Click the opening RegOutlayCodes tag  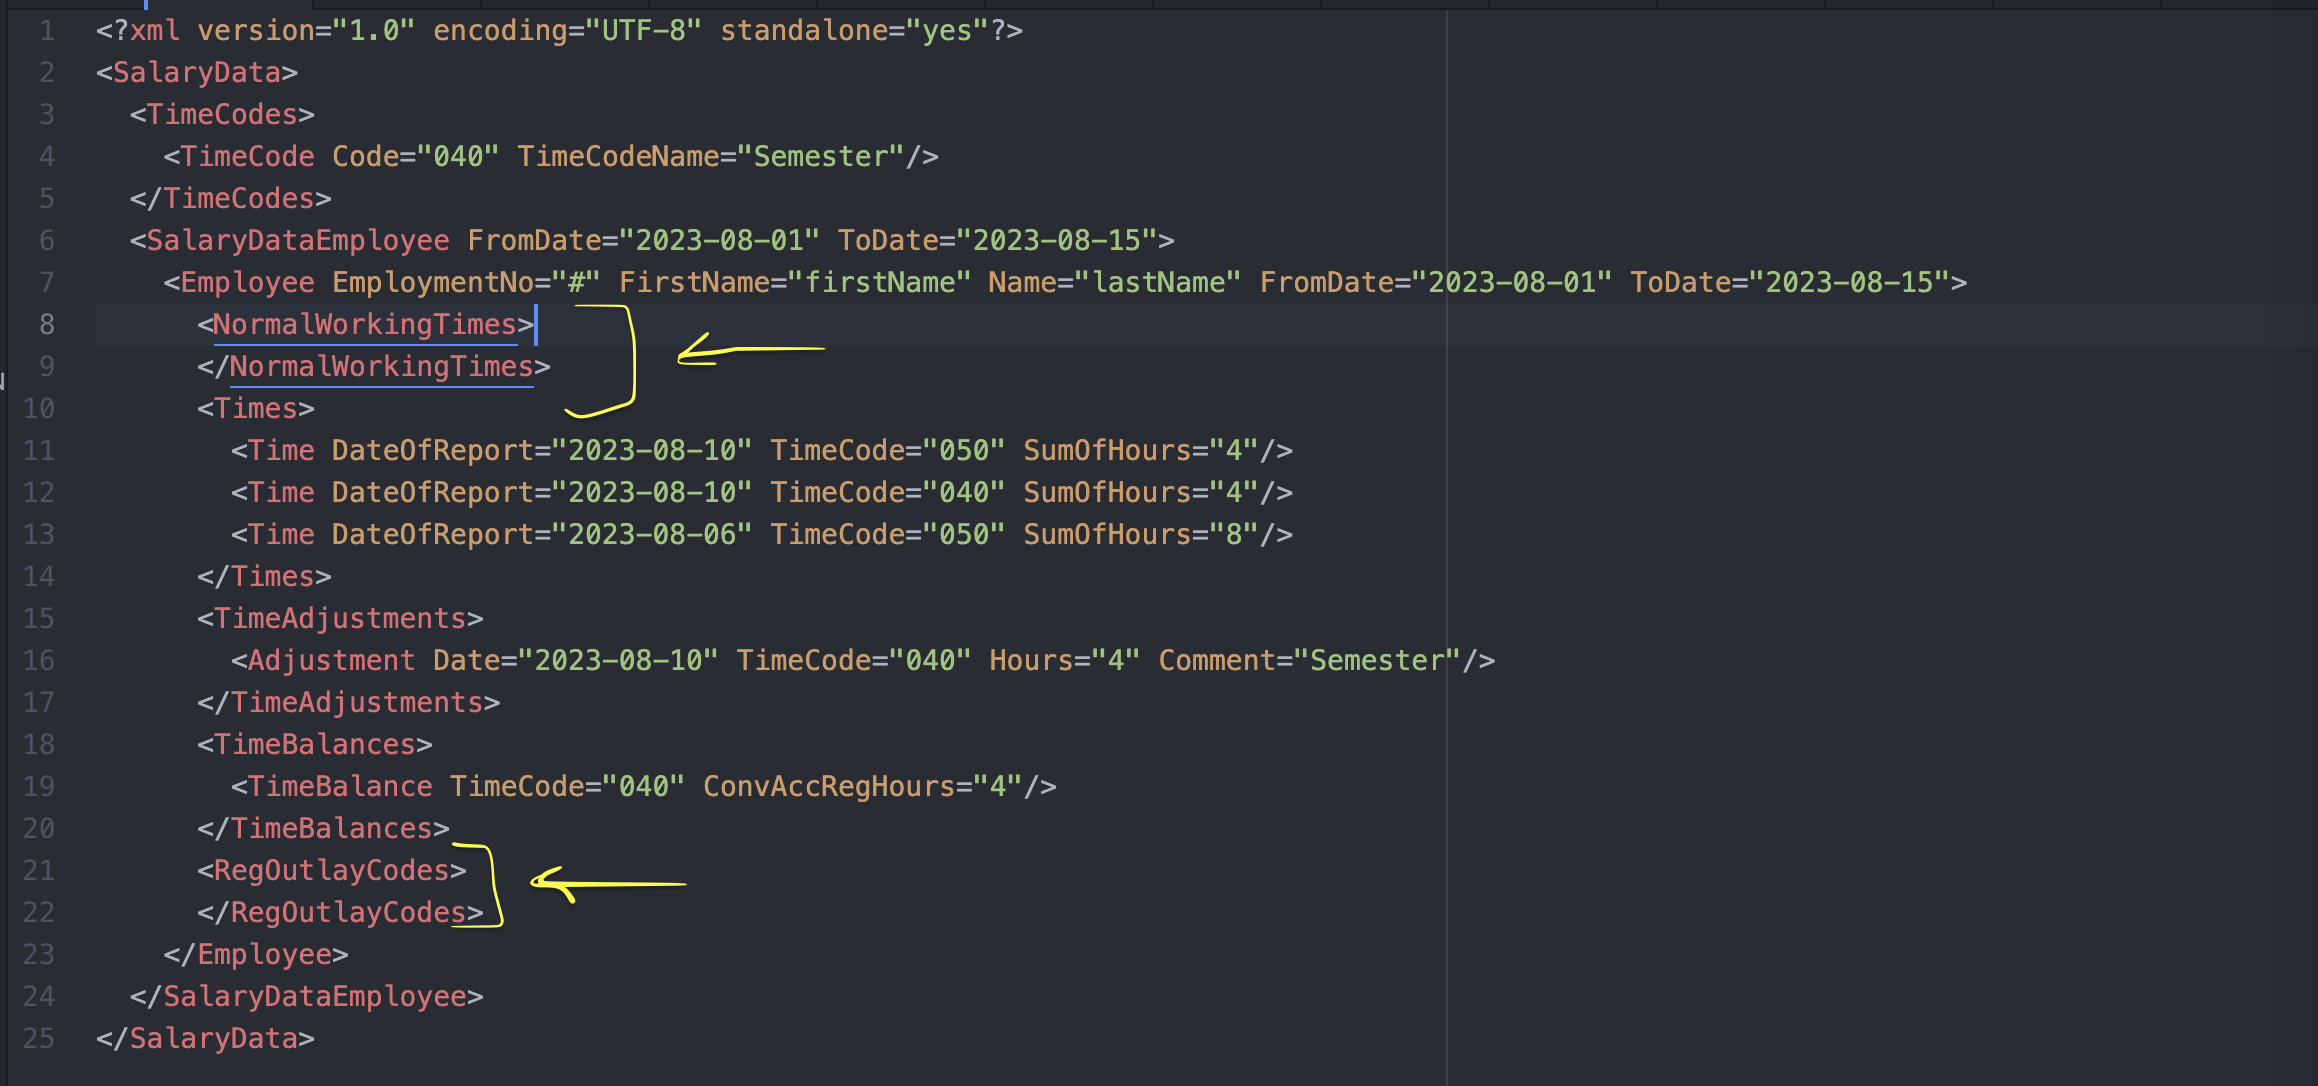(331, 870)
